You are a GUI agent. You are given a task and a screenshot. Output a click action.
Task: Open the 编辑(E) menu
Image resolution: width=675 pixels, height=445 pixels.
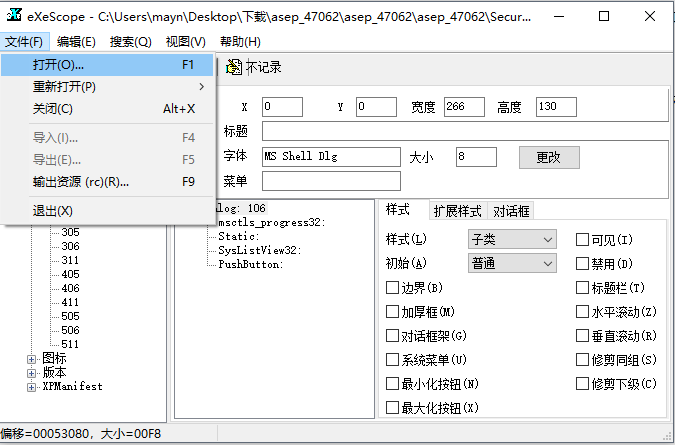76,42
